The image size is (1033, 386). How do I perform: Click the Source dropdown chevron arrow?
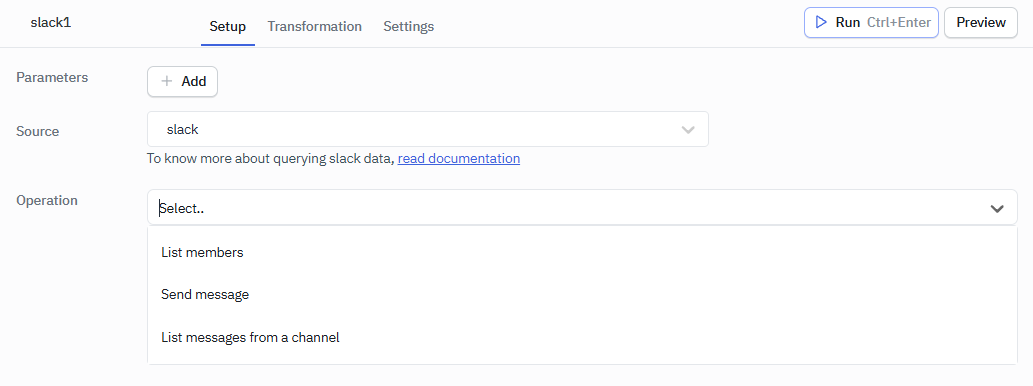tap(688, 130)
